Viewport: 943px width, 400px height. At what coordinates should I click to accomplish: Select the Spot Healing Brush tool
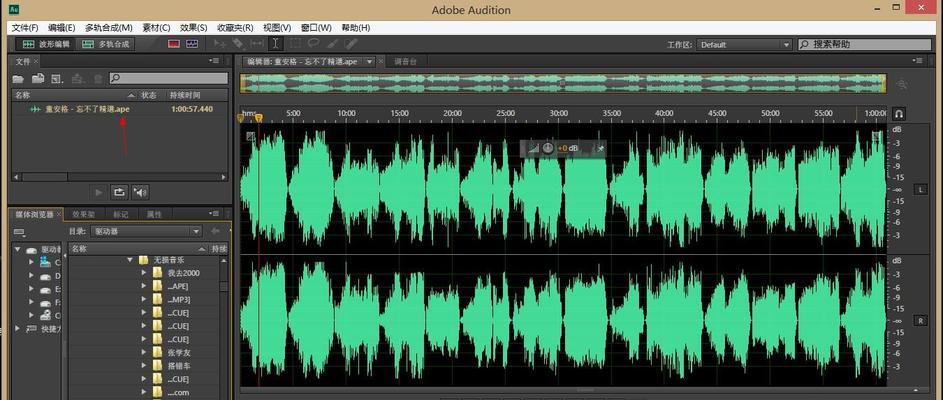click(351, 44)
